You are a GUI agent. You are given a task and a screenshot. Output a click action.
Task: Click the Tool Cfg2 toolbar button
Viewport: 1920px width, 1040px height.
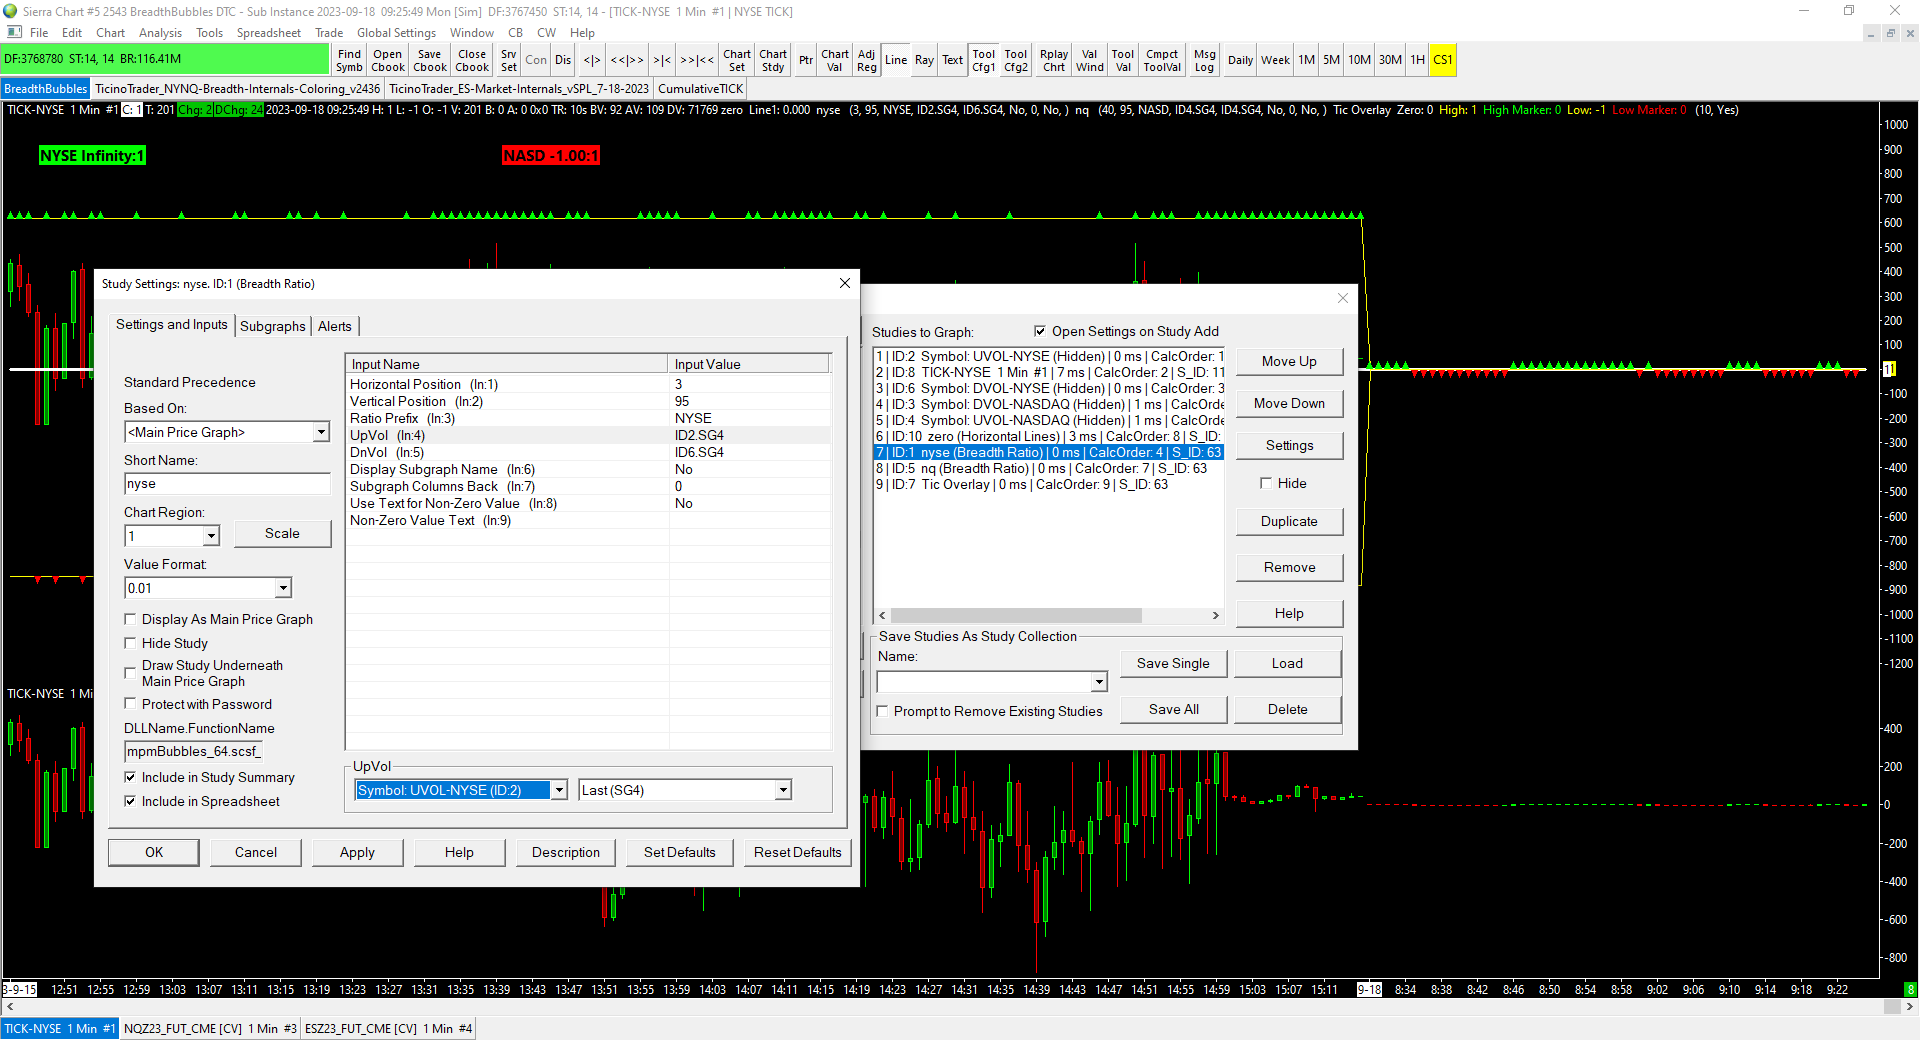[x=1016, y=60]
